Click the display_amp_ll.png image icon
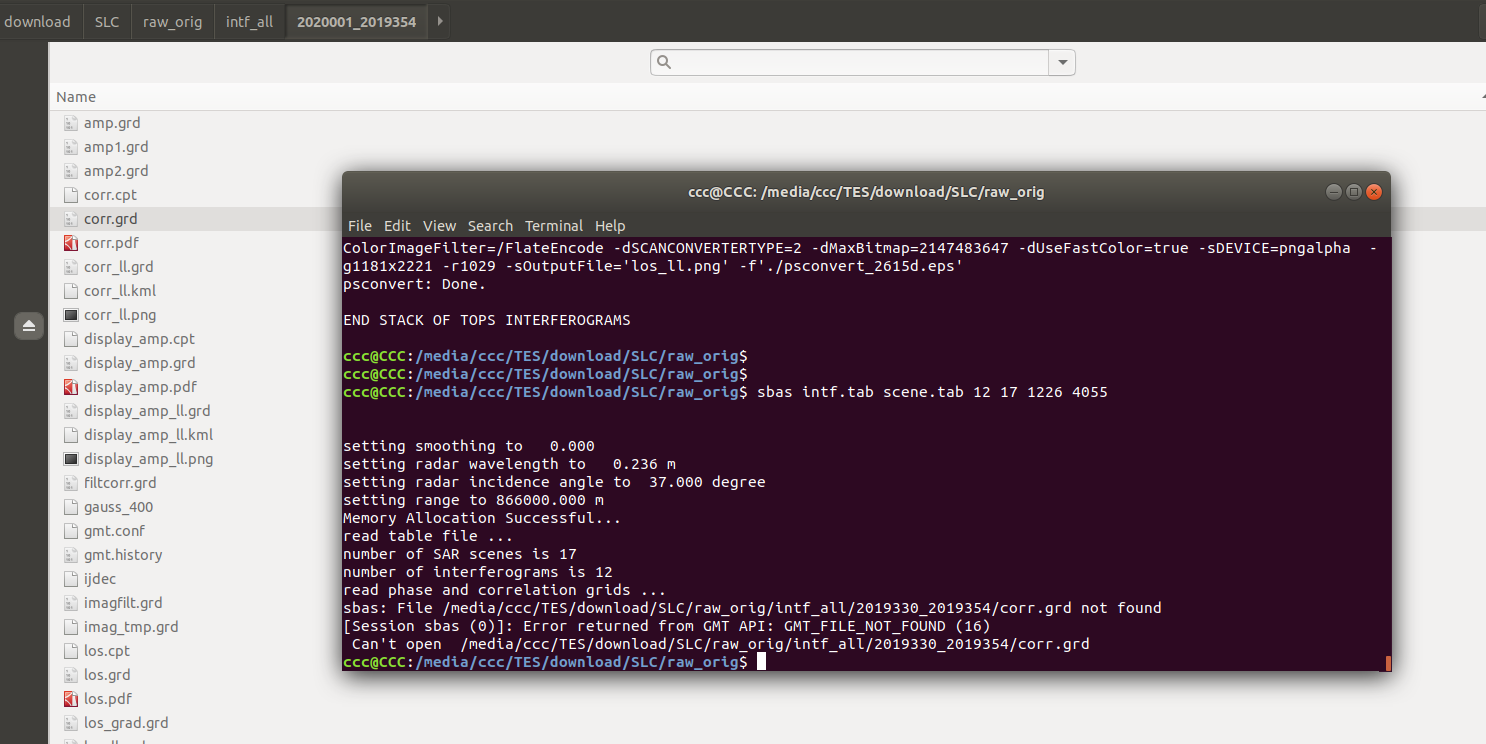This screenshot has height=744, width=1486. (x=70, y=459)
